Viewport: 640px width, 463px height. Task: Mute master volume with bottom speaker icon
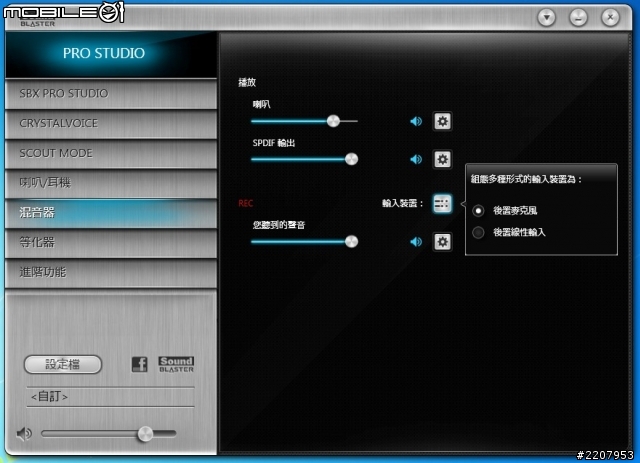24,434
